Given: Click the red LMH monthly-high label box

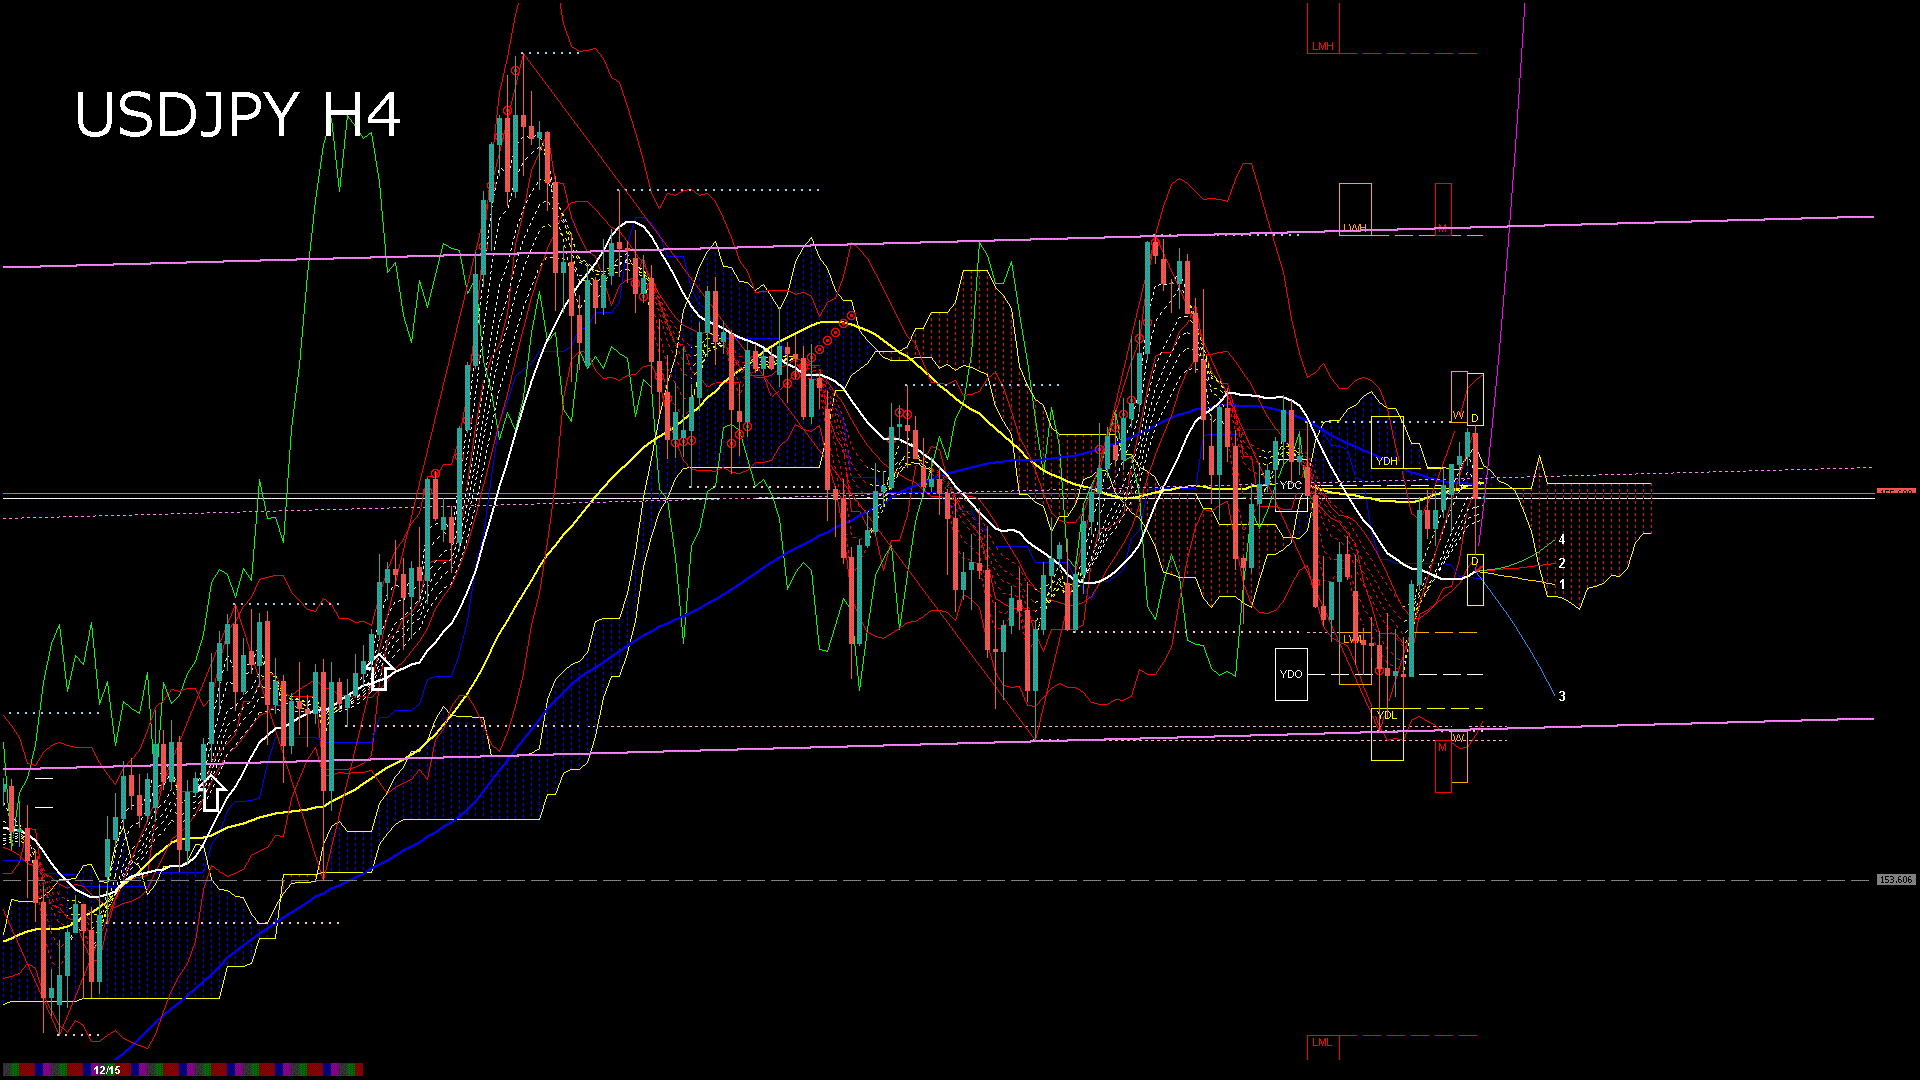Looking at the screenshot, I should (x=1322, y=45).
